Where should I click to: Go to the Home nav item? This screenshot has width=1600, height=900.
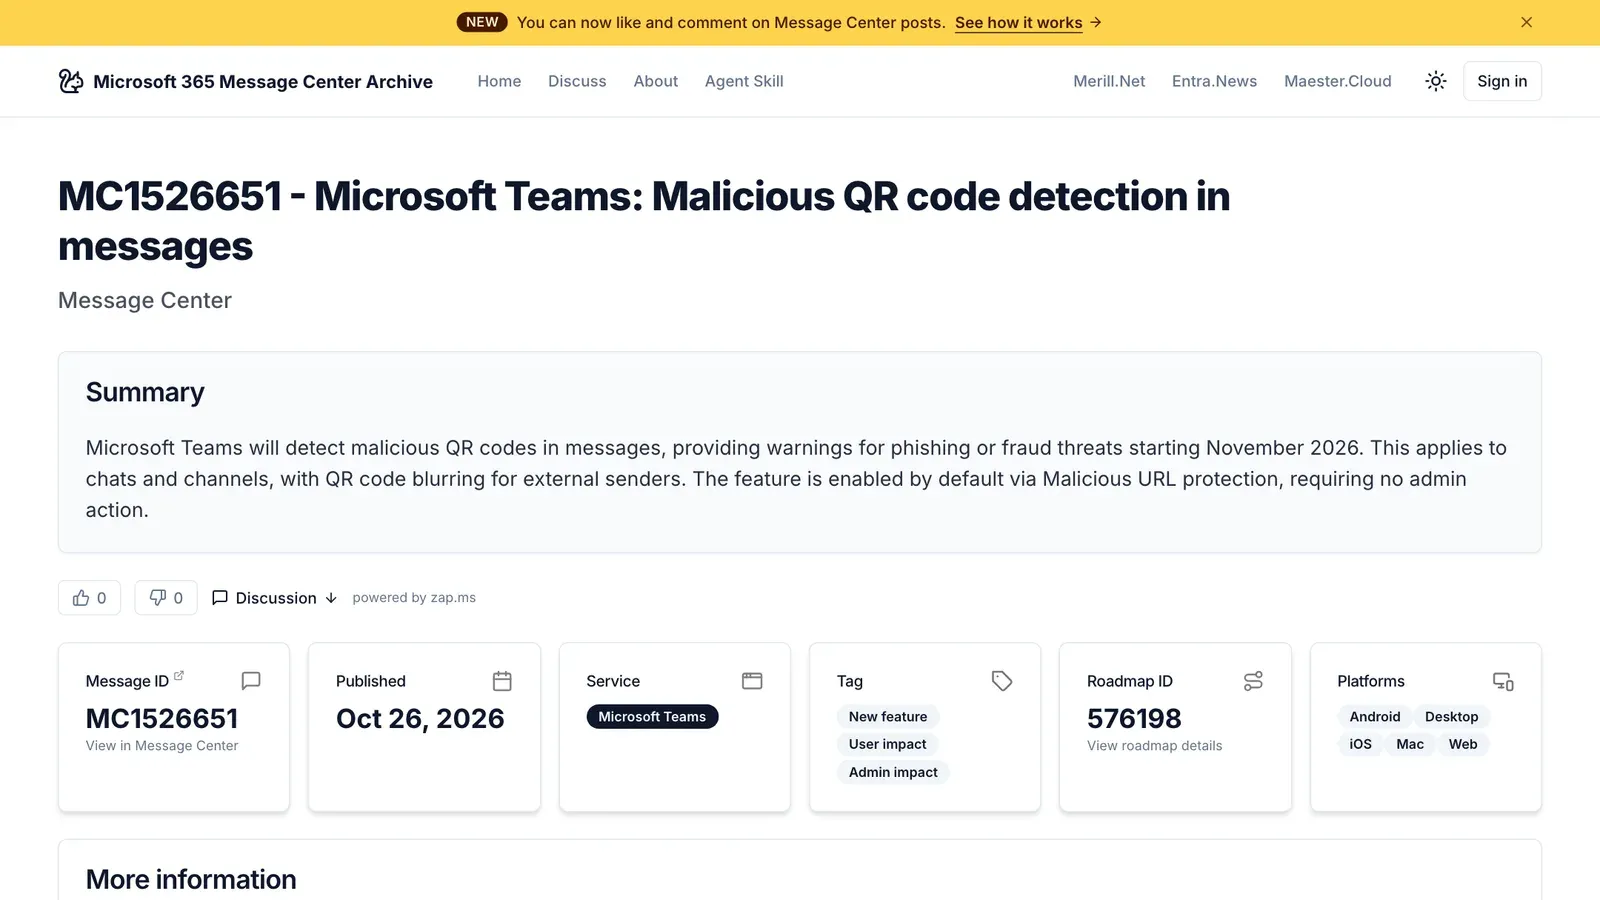pos(499,81)
